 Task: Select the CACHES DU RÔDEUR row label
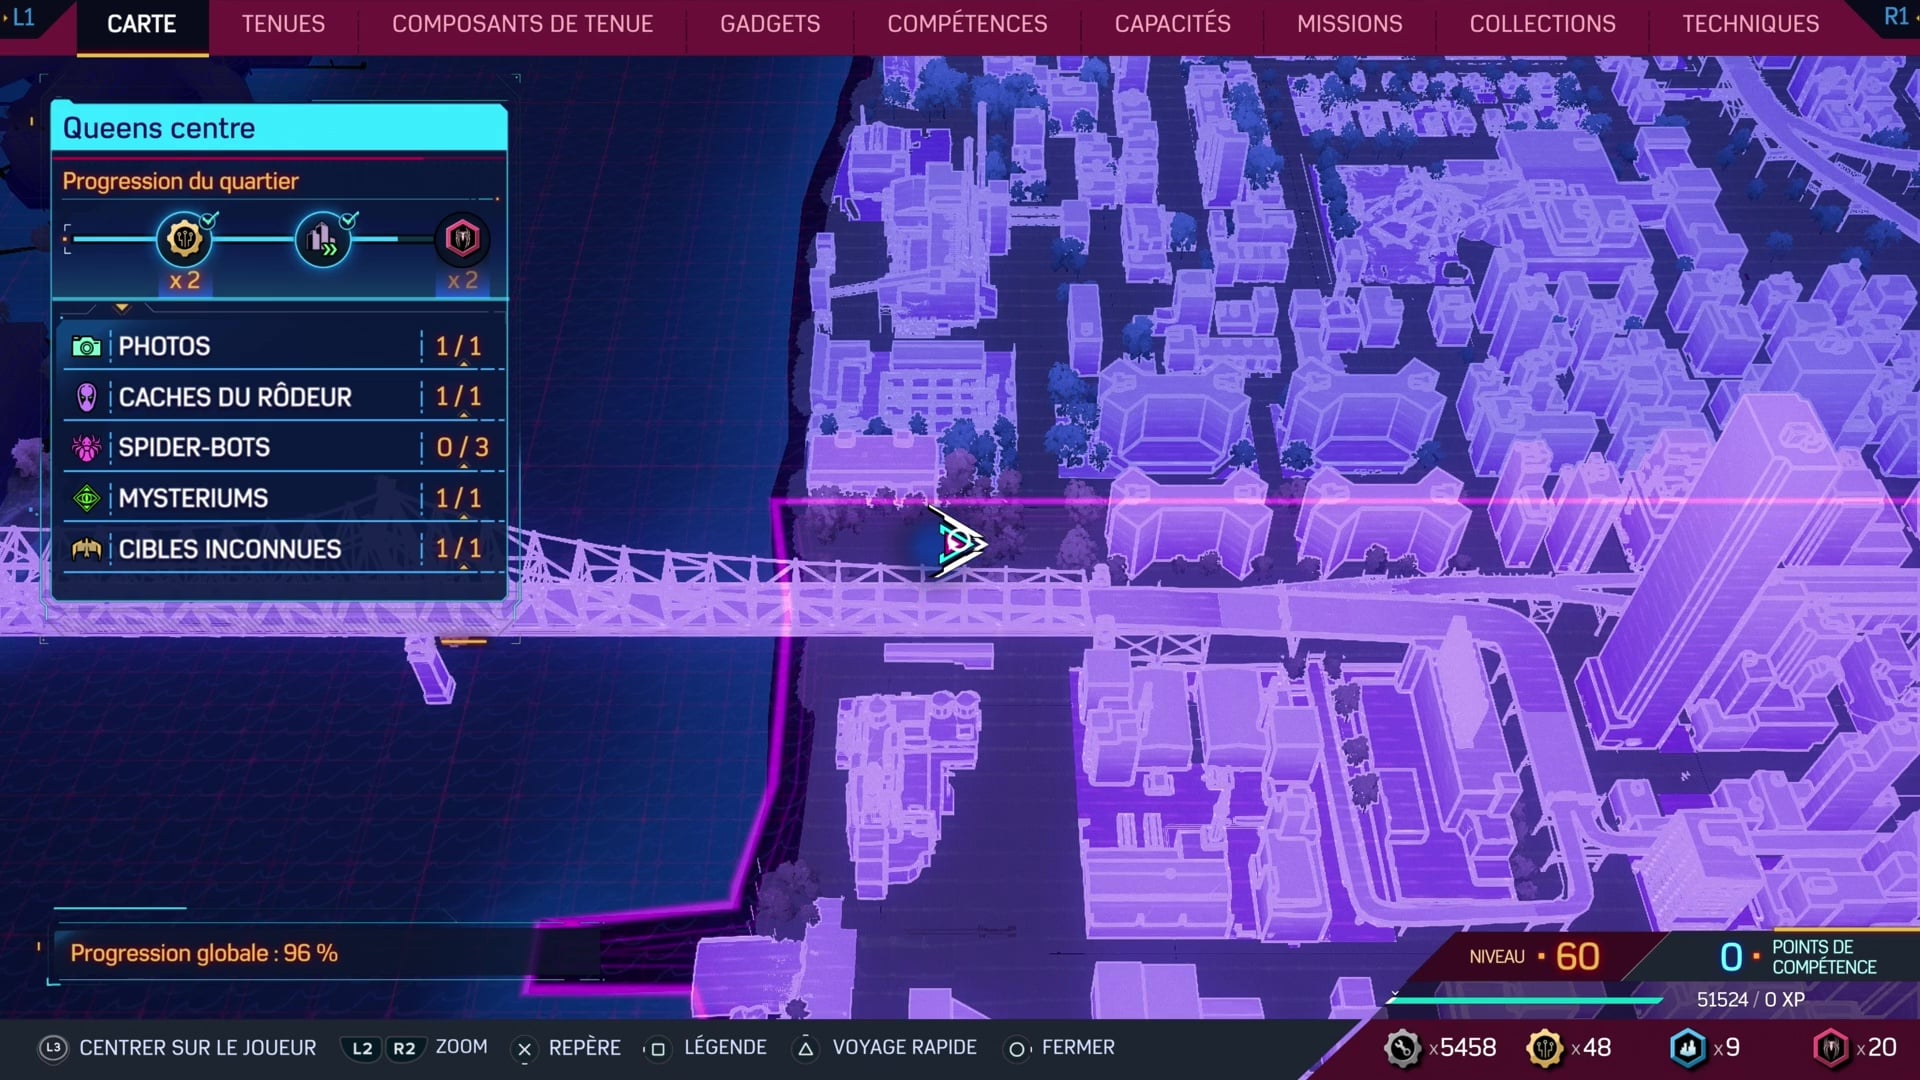[x=235, y=397]
